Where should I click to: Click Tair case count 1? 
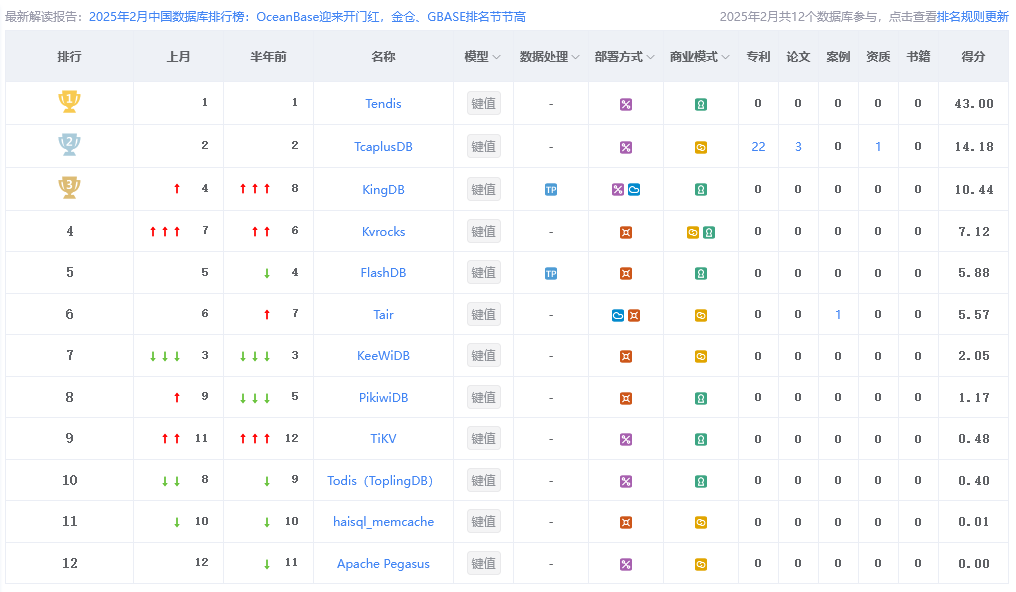click(x=838, y=315)
